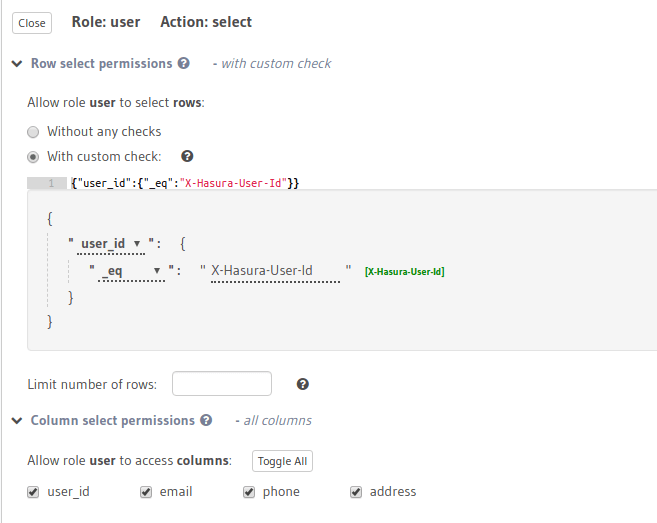This screenshot has width=657, height=523.
Task: Click help icon beside Column select permissions
Action: 206,421
